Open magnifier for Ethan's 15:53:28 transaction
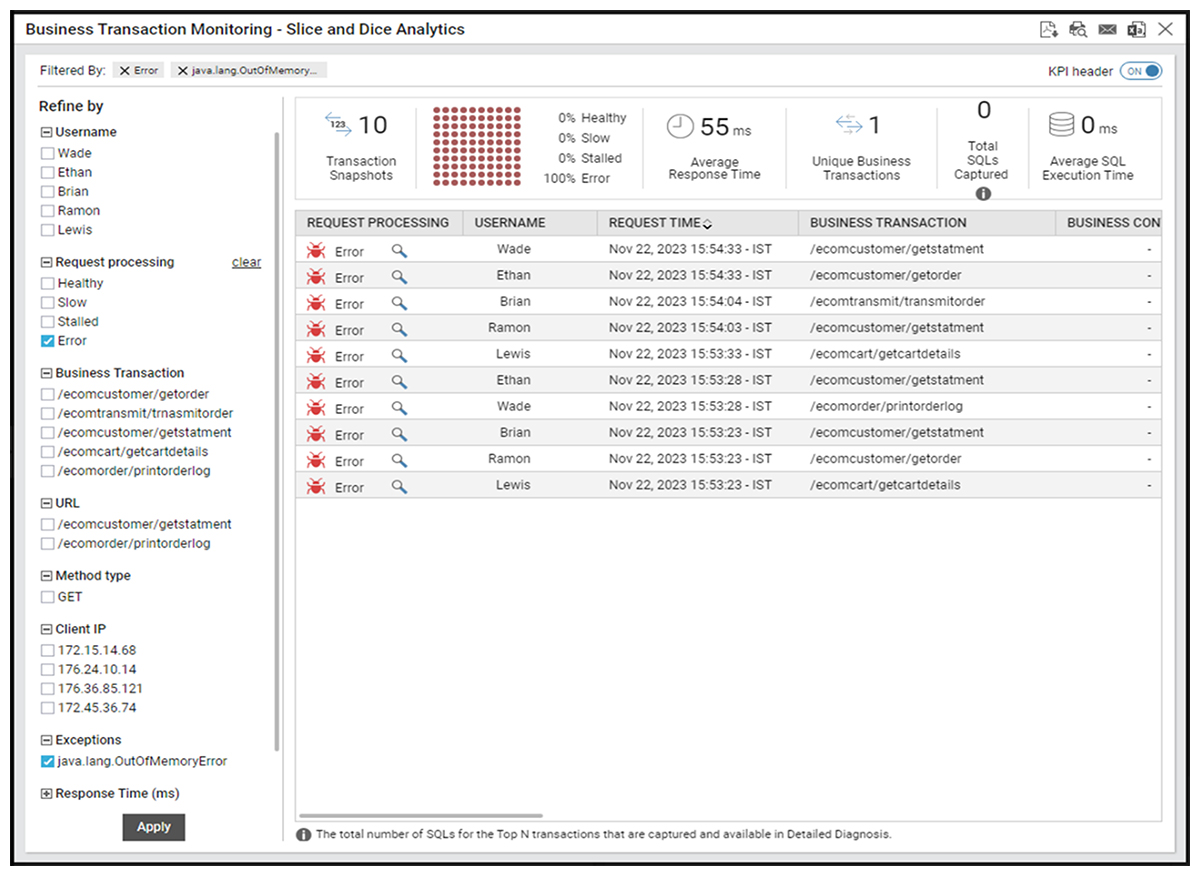This screenshot has height=876, width=1200. click(399, 382)
